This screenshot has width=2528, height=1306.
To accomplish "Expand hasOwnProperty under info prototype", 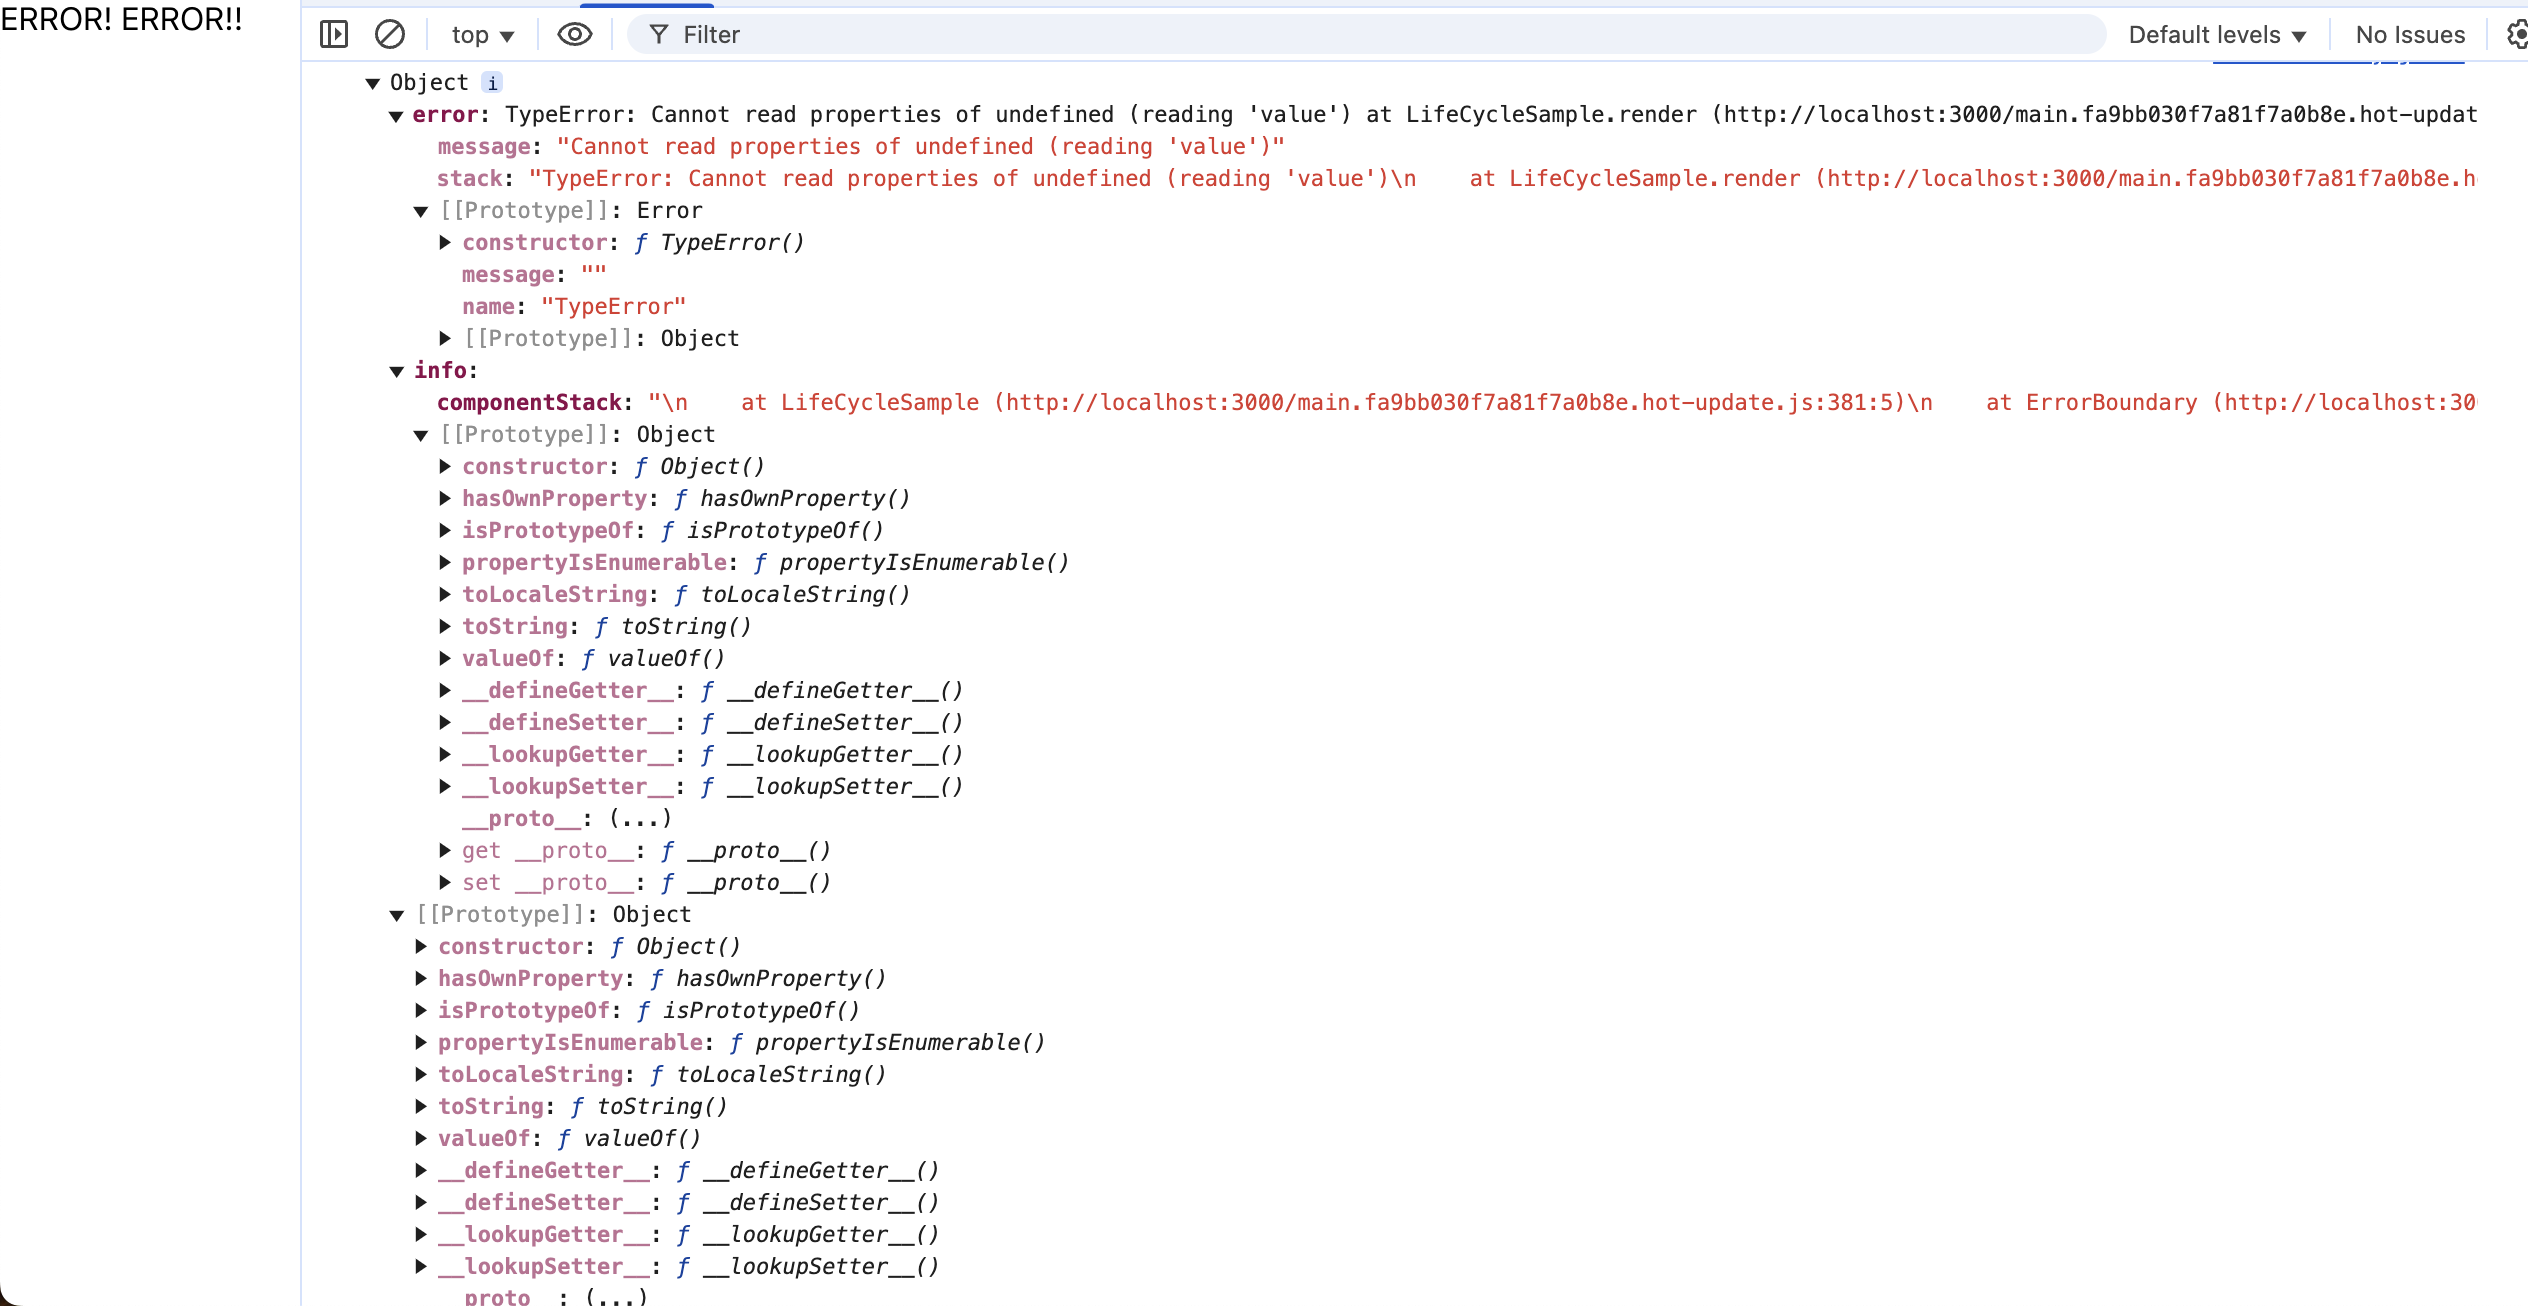I will point(445,499).
